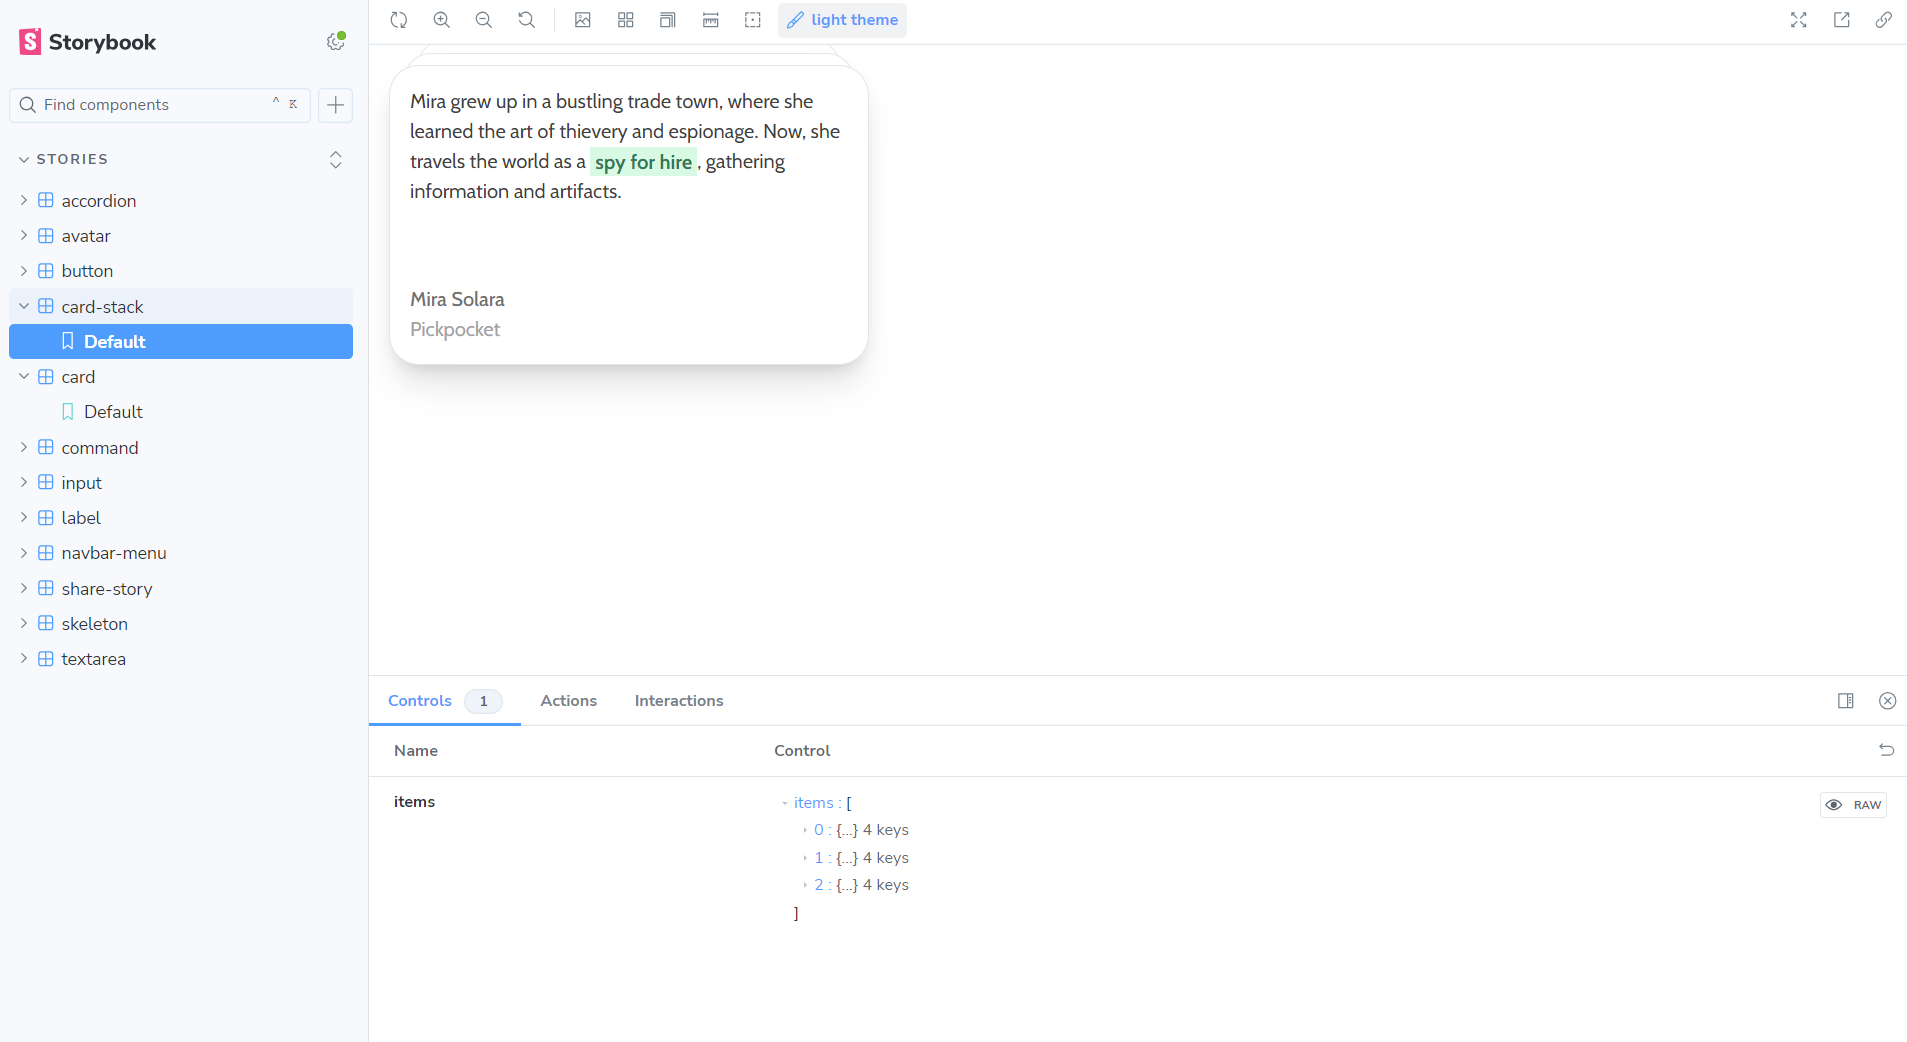Open the Interactions tab

point(678,701)
